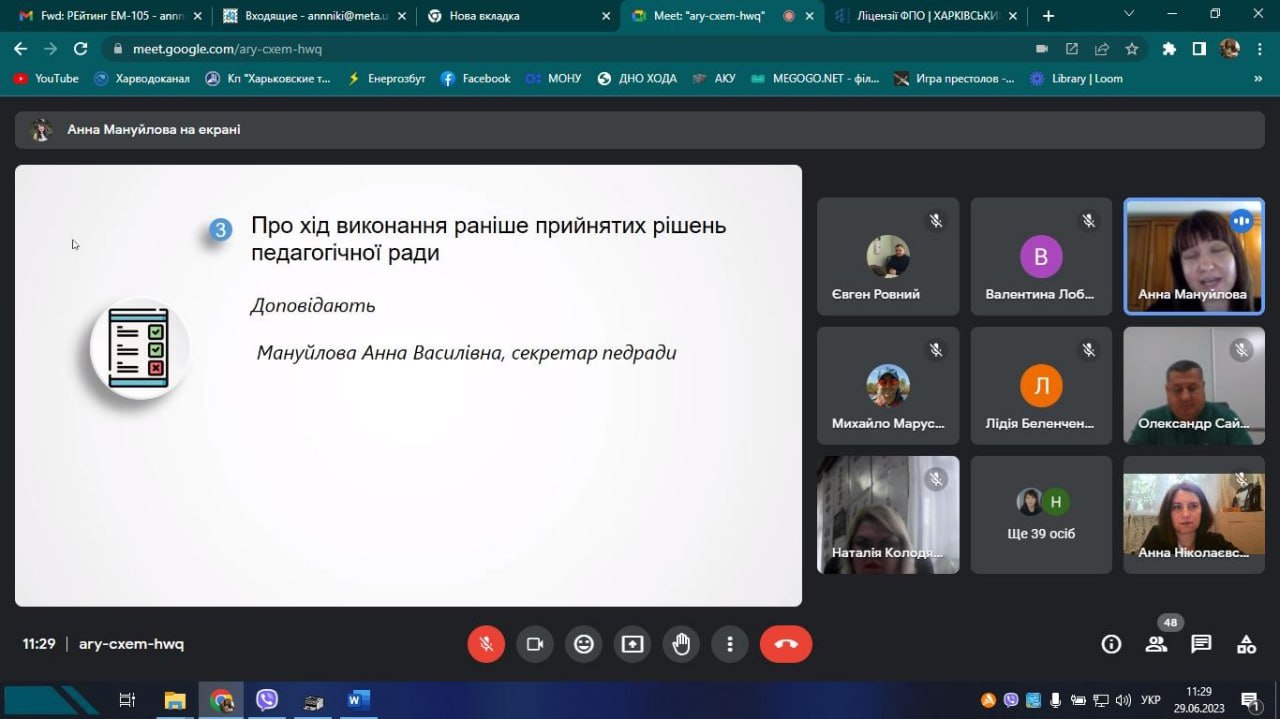Bookmark this page with star icon
The width and height of the screenshot is (1280, 719).
(x=1132, y=49)
